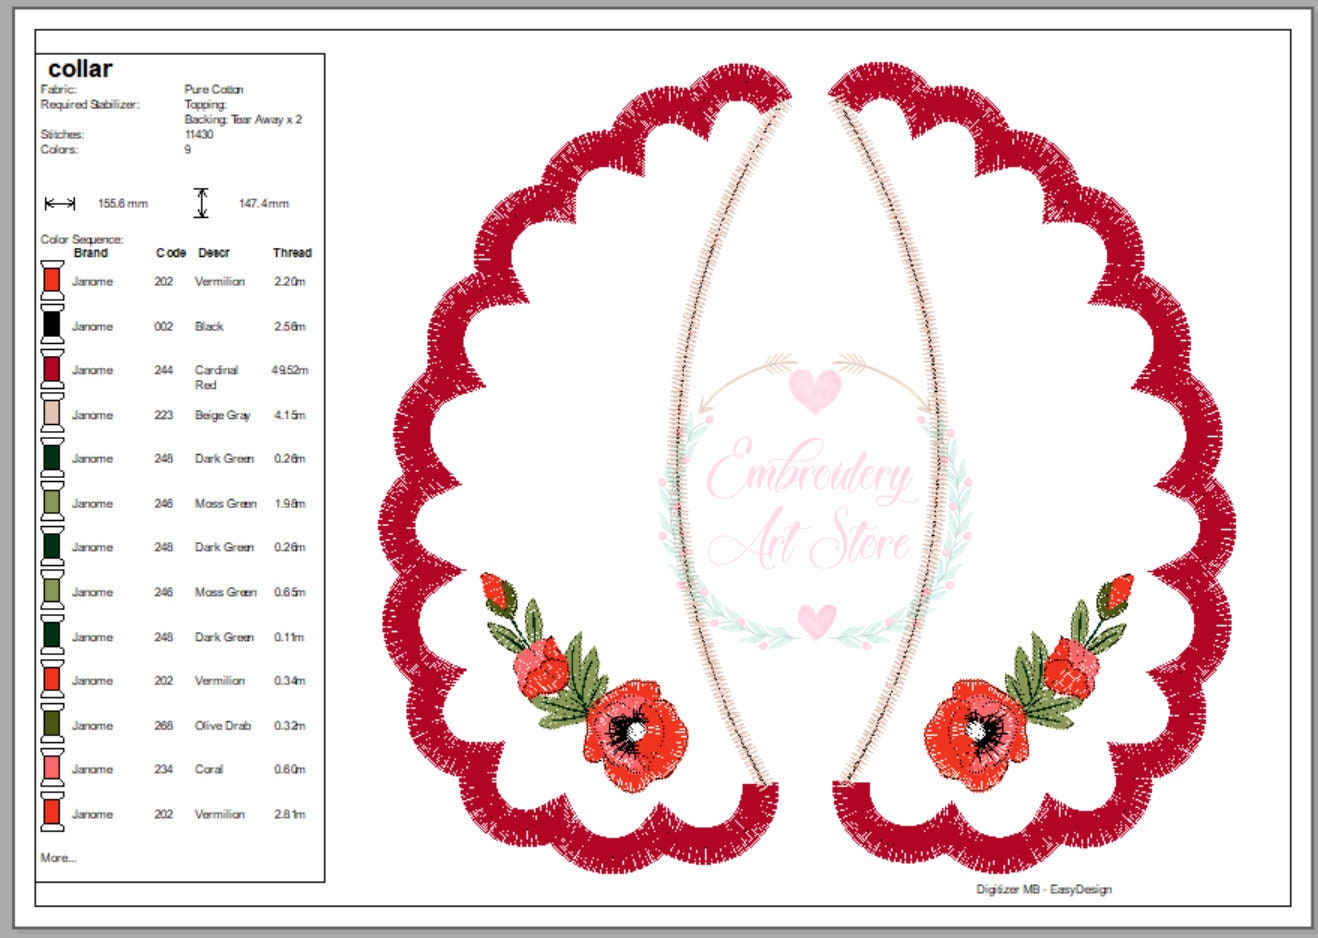Click the Embroidery Art Store watermark heart
Image resolution: width=1318 pixels, height=938 pixels.
(817, 392)
